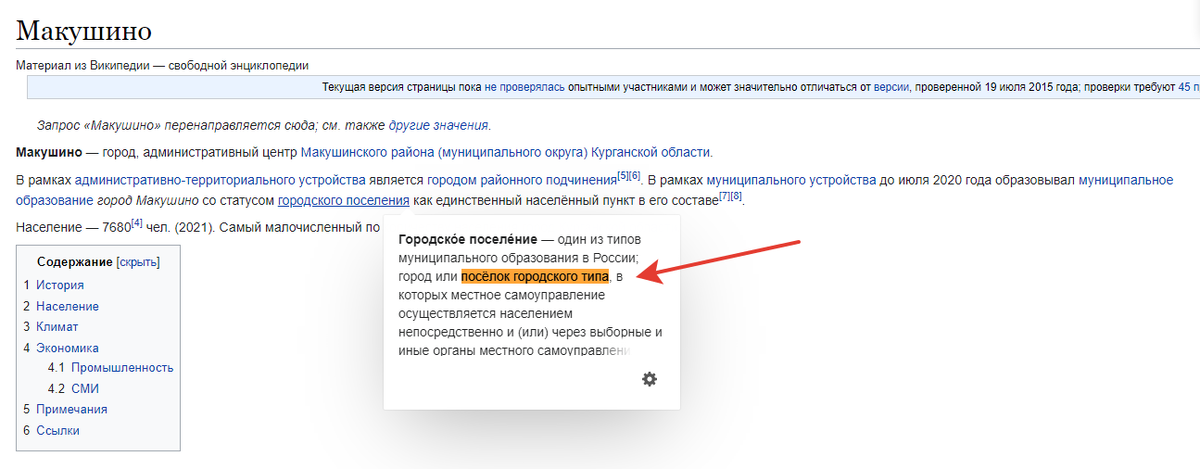Image resolution: width=1200 pixels, height=469 pixels.
Task: Click the page title 'Макушино'
Action: [84, 31]
